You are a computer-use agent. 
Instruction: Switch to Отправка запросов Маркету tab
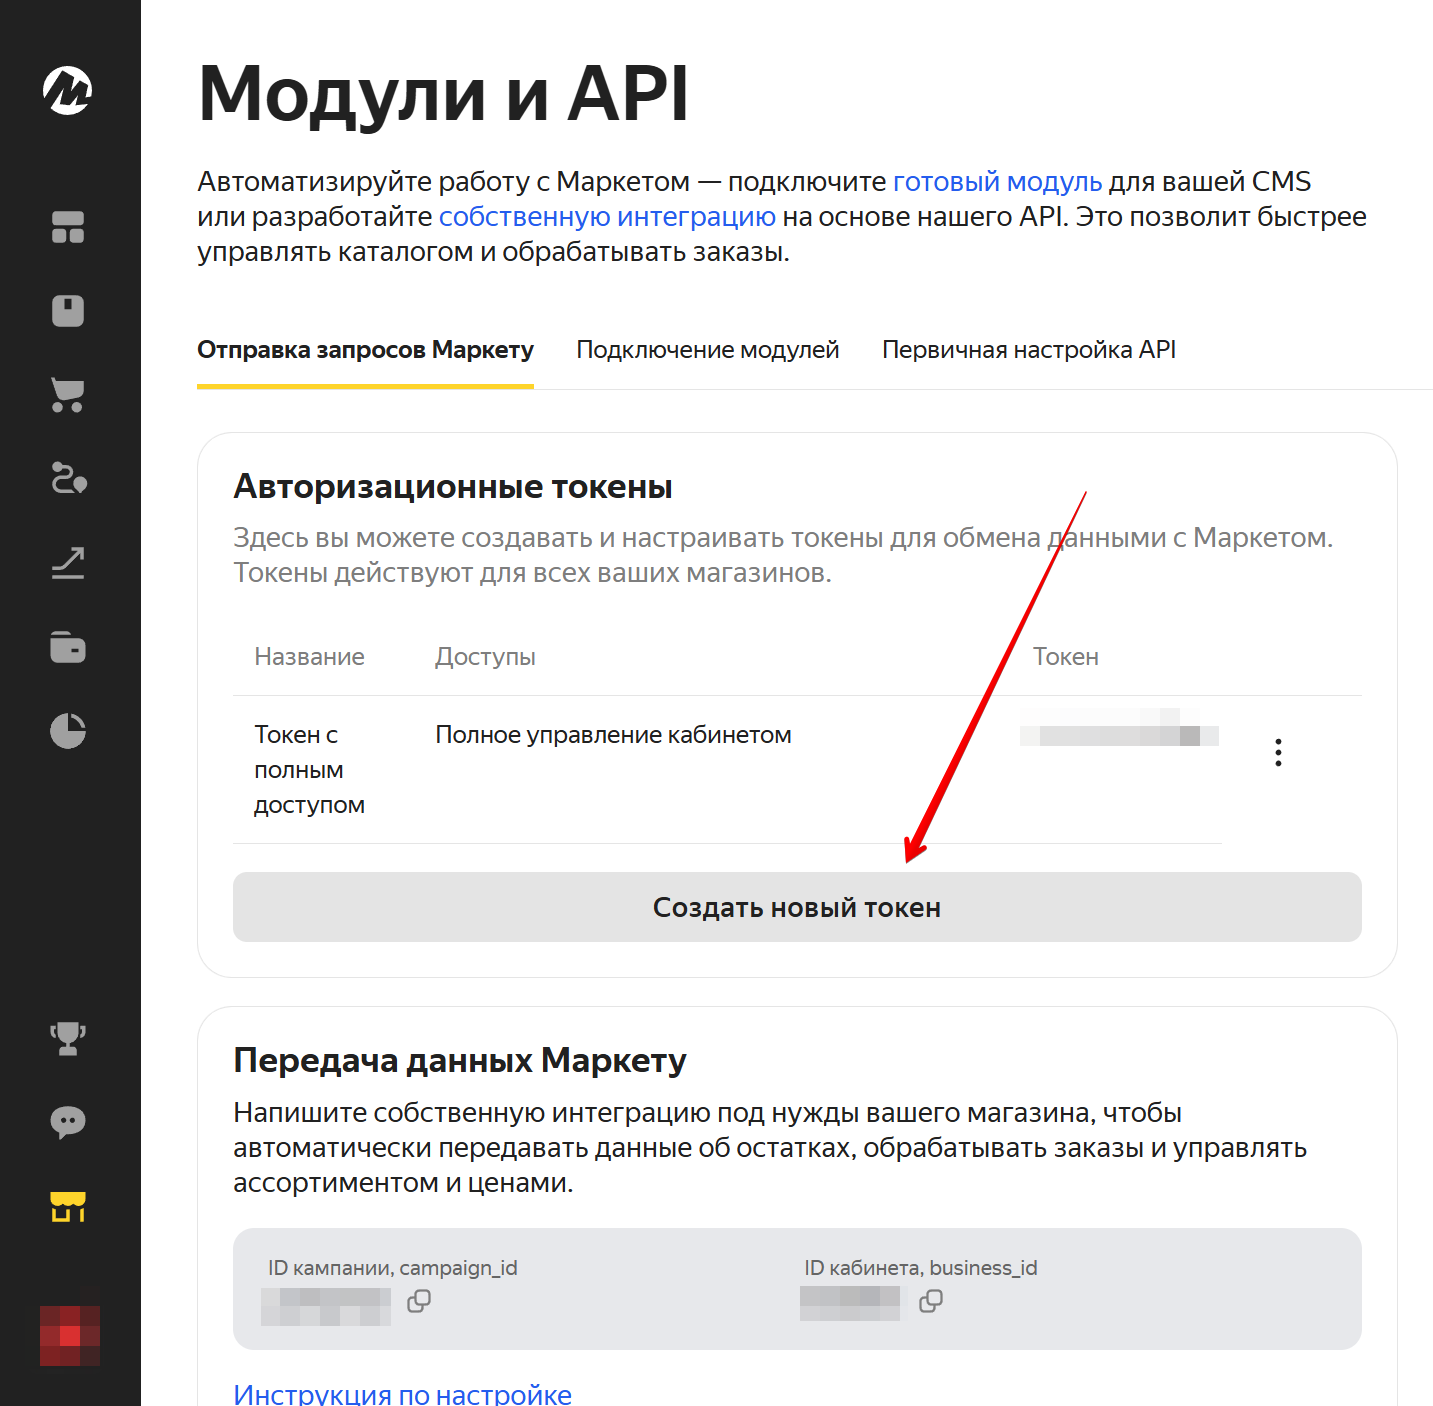365,350
